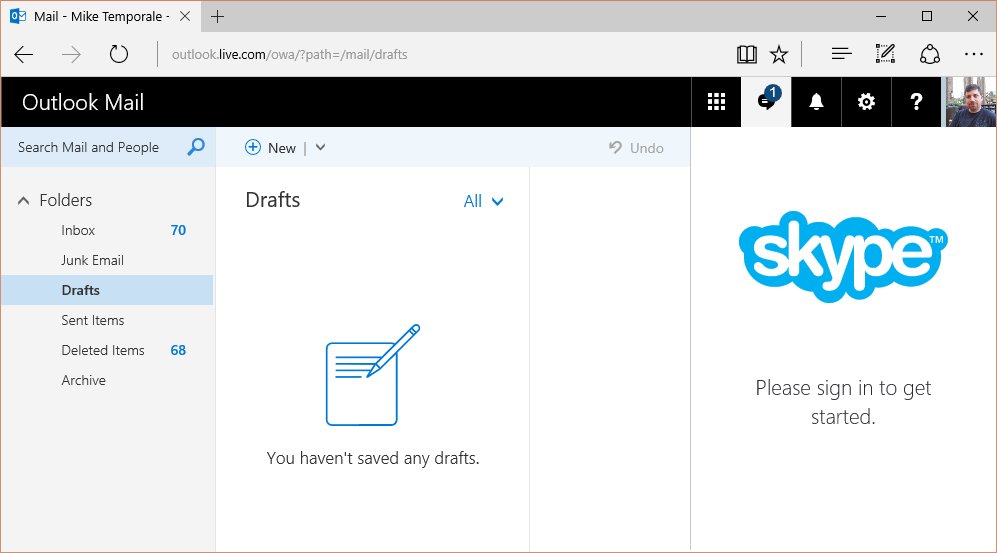Maximize the browser window
997x553 pixels.
(x=927, y=17)
